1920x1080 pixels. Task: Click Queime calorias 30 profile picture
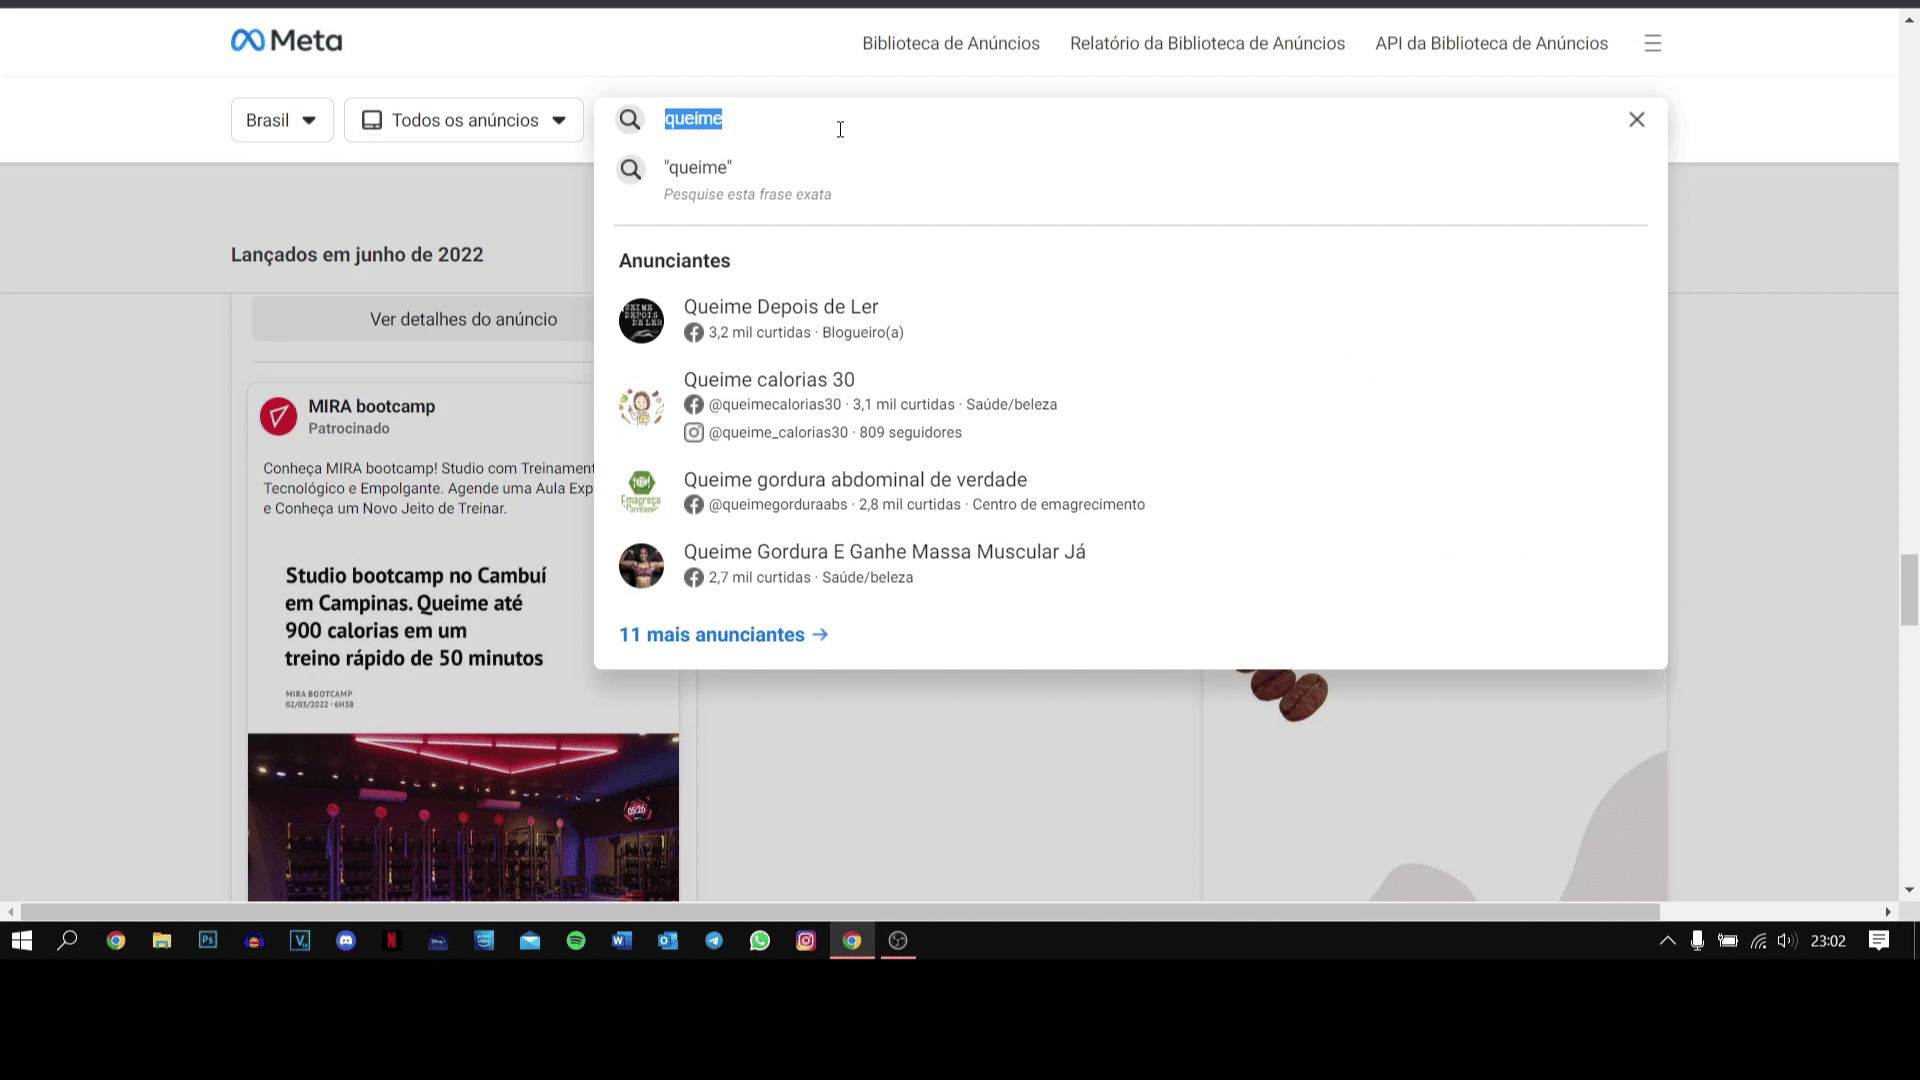point(641,406)
